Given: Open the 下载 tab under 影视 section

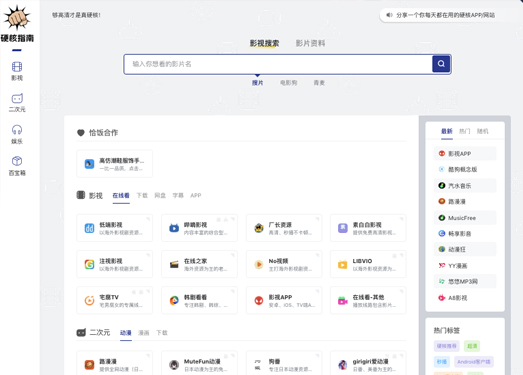Looking at the screenshot, I should coord(142,195).
